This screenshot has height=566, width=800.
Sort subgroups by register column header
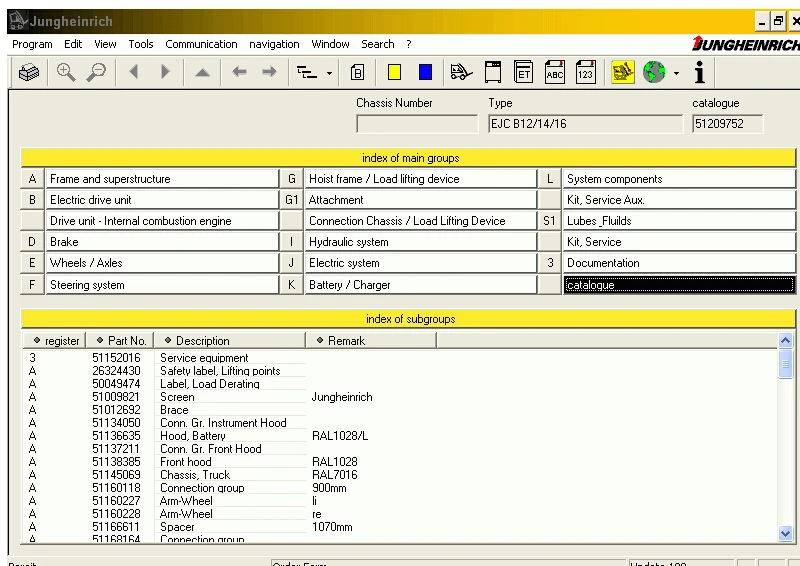click(54, 340)
